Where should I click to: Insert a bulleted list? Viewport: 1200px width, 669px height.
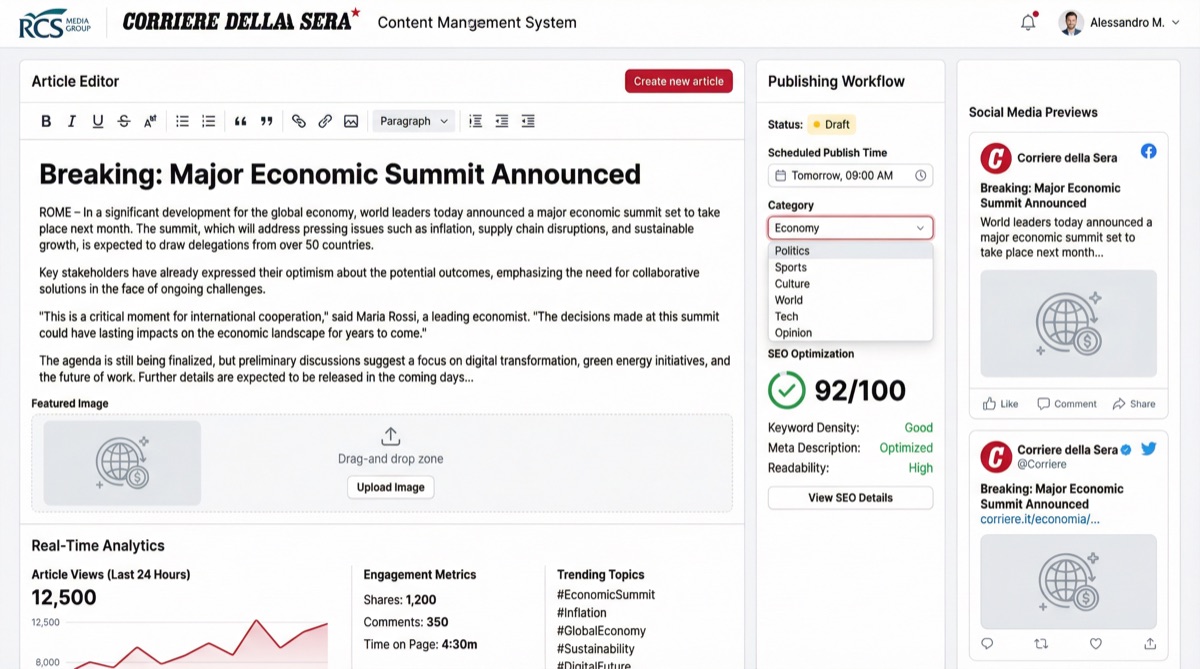[181, 120]
